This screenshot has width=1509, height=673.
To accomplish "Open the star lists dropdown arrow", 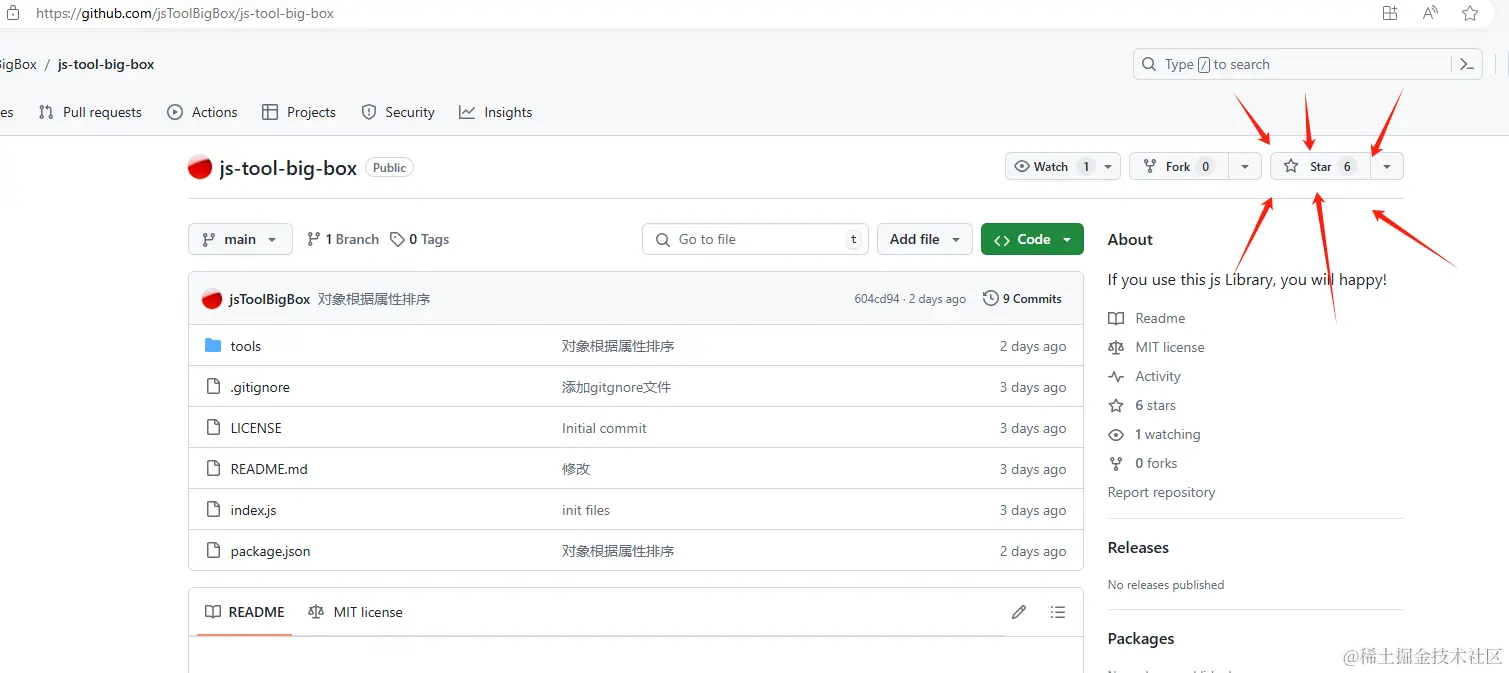I will (1386, 166).
